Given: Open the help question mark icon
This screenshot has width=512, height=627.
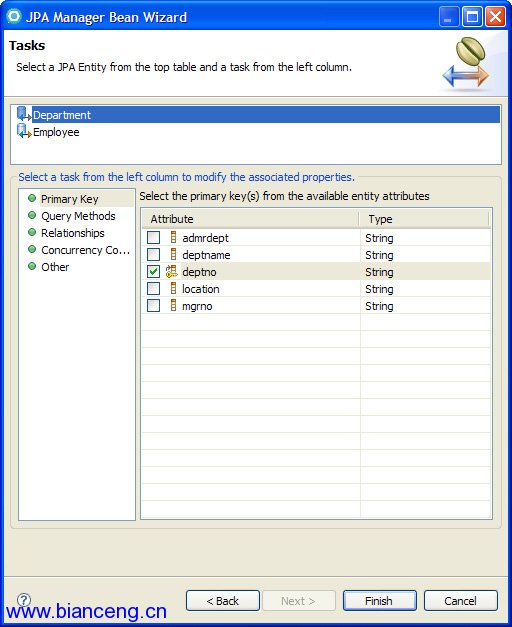Looking at the screenshot, I should coord(24,599).
